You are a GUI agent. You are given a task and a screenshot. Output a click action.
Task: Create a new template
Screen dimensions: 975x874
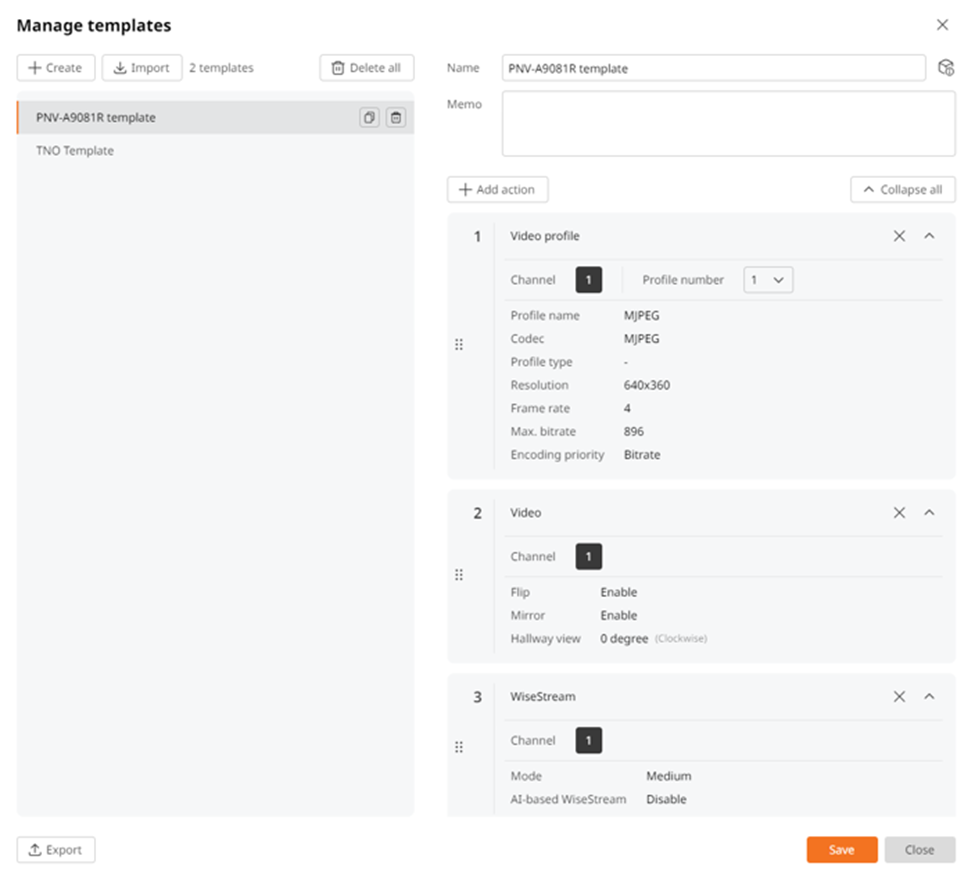point(55,68)
